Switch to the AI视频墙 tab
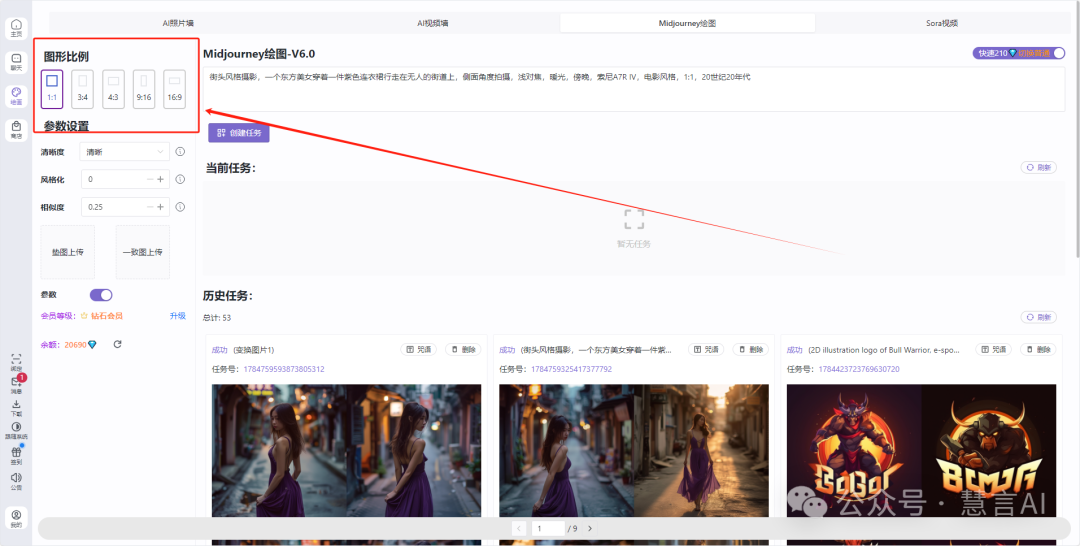The height and width of the screenshot is (546, 1080). point(433,22)
